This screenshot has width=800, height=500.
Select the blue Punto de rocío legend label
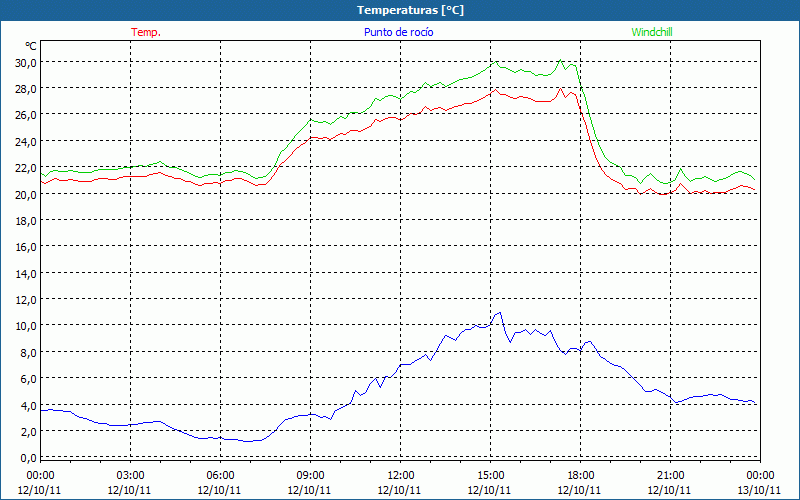tap(398, 32)
